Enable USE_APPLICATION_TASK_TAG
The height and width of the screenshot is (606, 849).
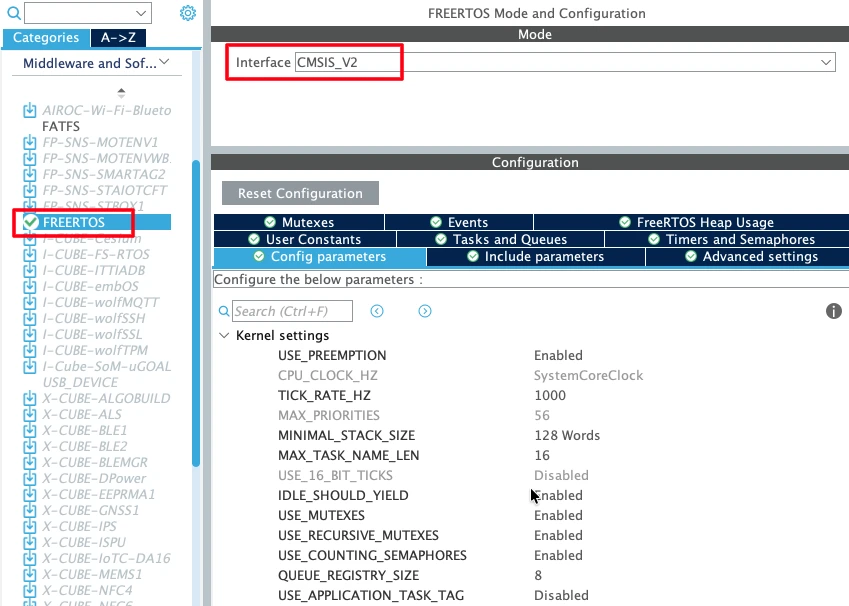pyautogui.click(x=561, y=595)
